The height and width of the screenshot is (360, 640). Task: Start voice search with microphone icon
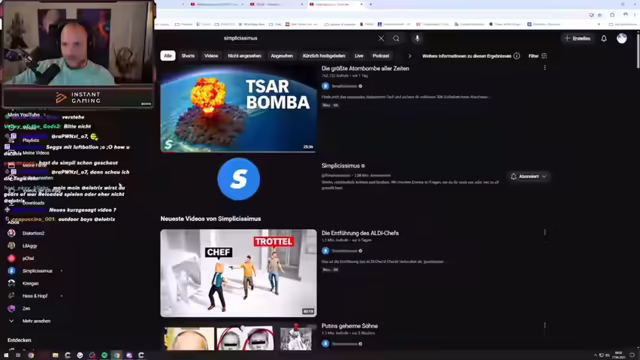point(417,38)
